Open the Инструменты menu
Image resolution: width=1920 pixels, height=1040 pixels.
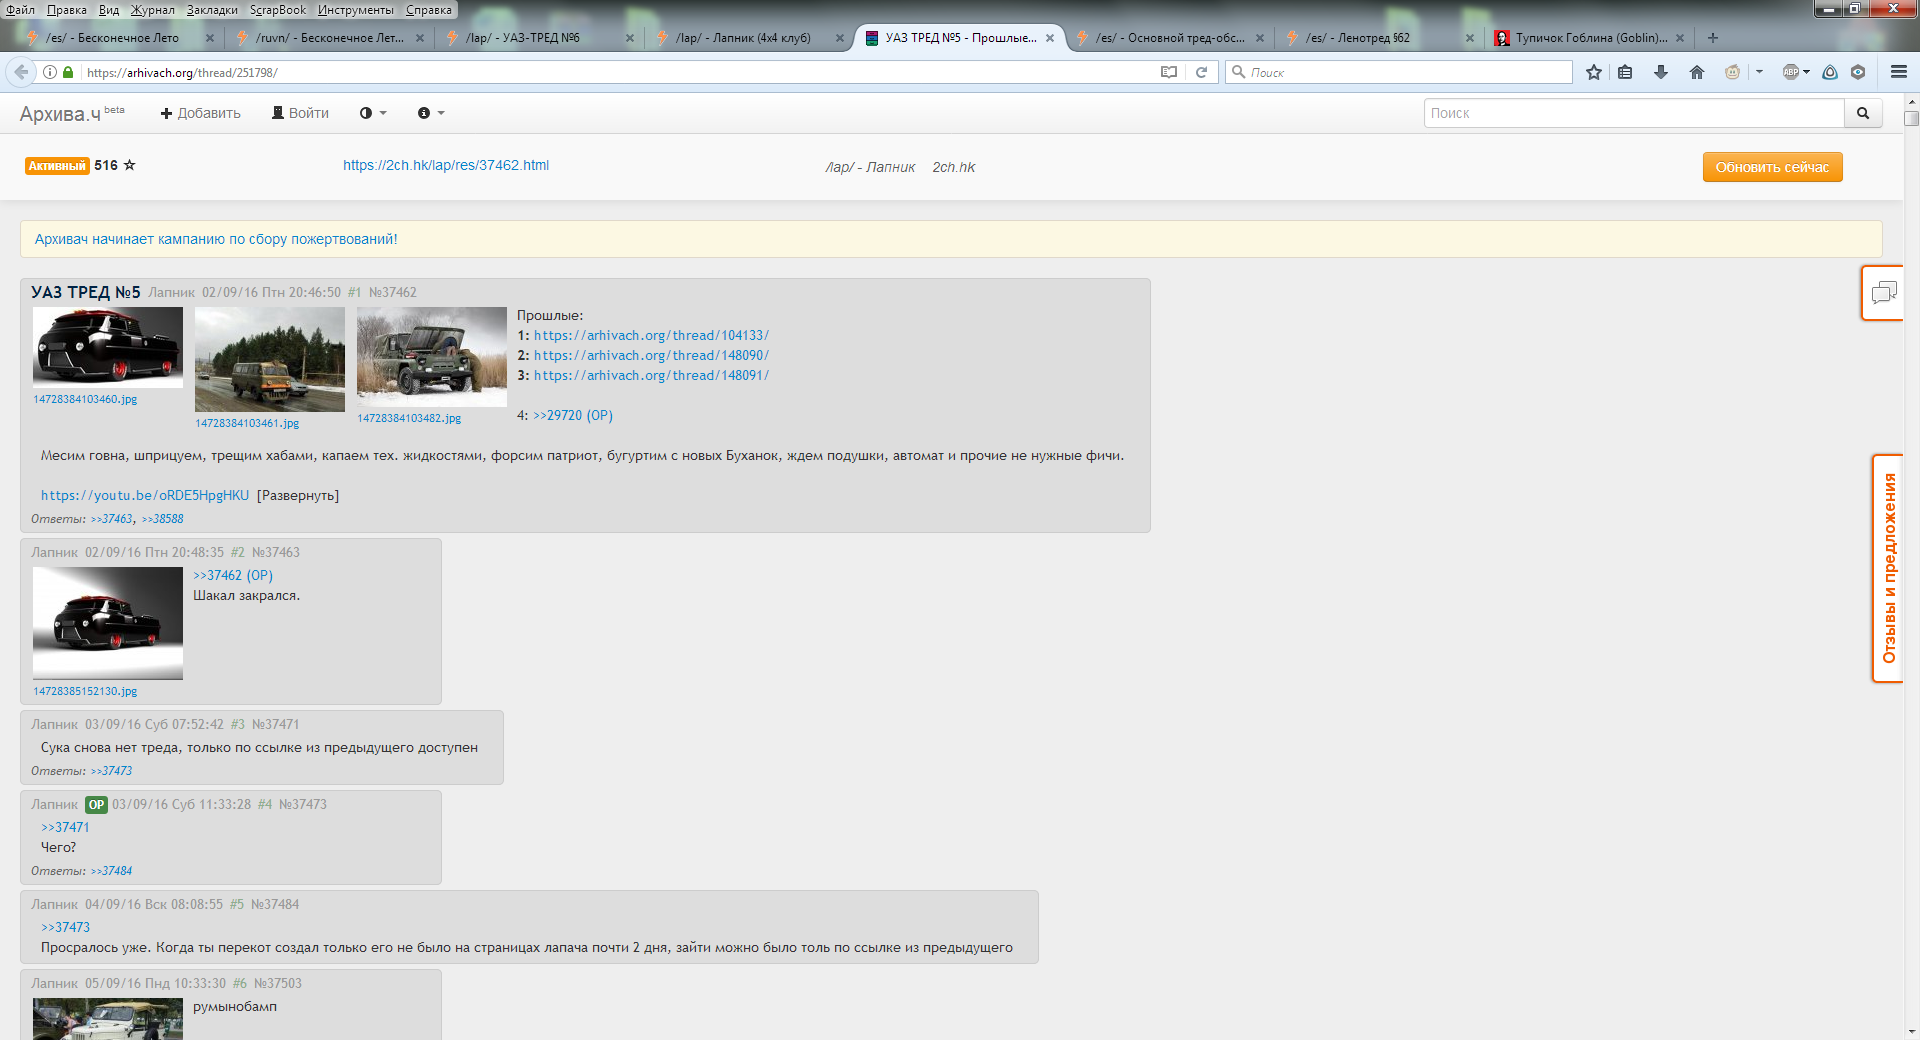(x=356, y=10)
